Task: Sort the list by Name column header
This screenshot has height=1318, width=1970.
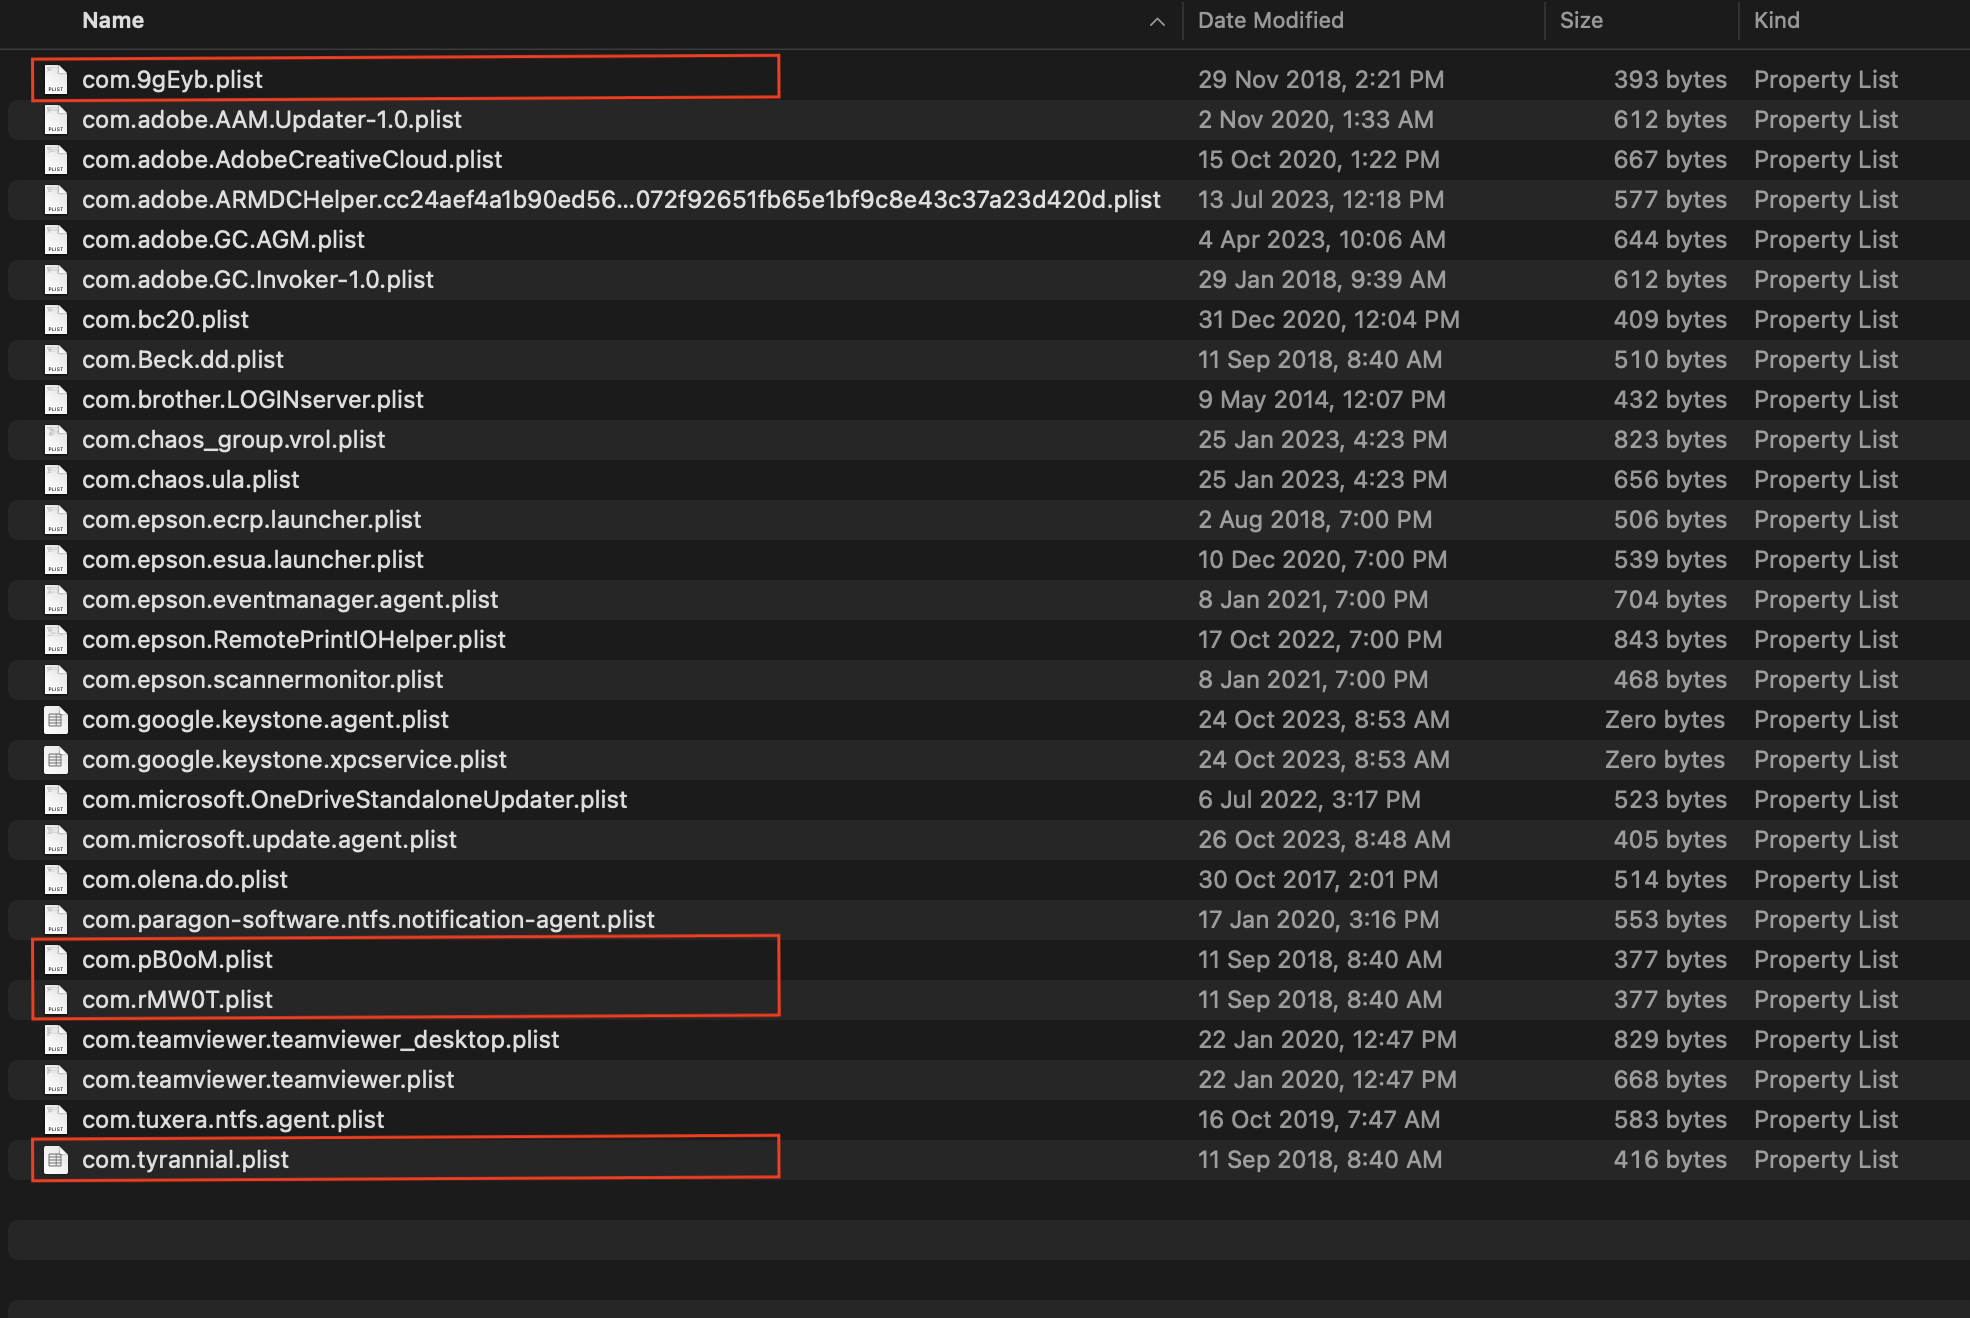Action: pos(113,21)
